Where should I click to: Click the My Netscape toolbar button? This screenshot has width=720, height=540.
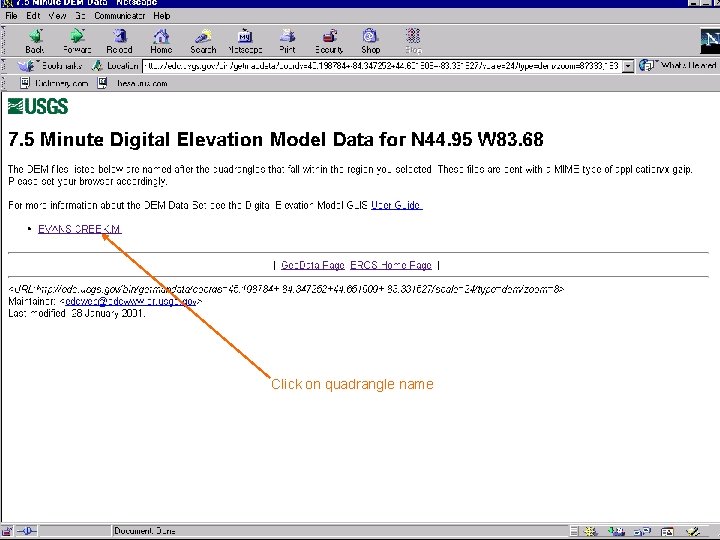(x=245, y=41)
